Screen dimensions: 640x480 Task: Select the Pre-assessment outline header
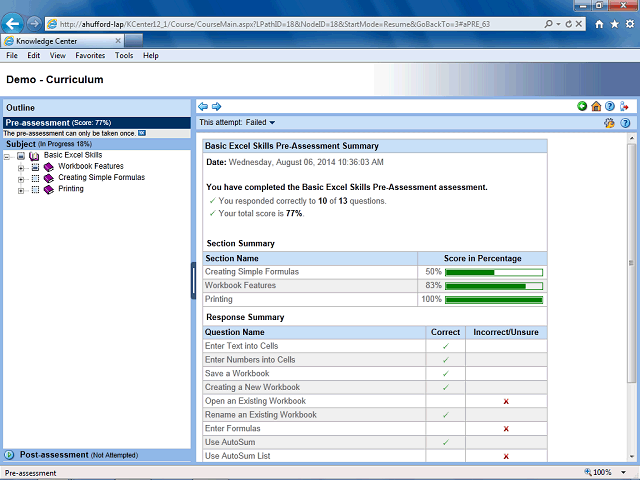[97, 123]
